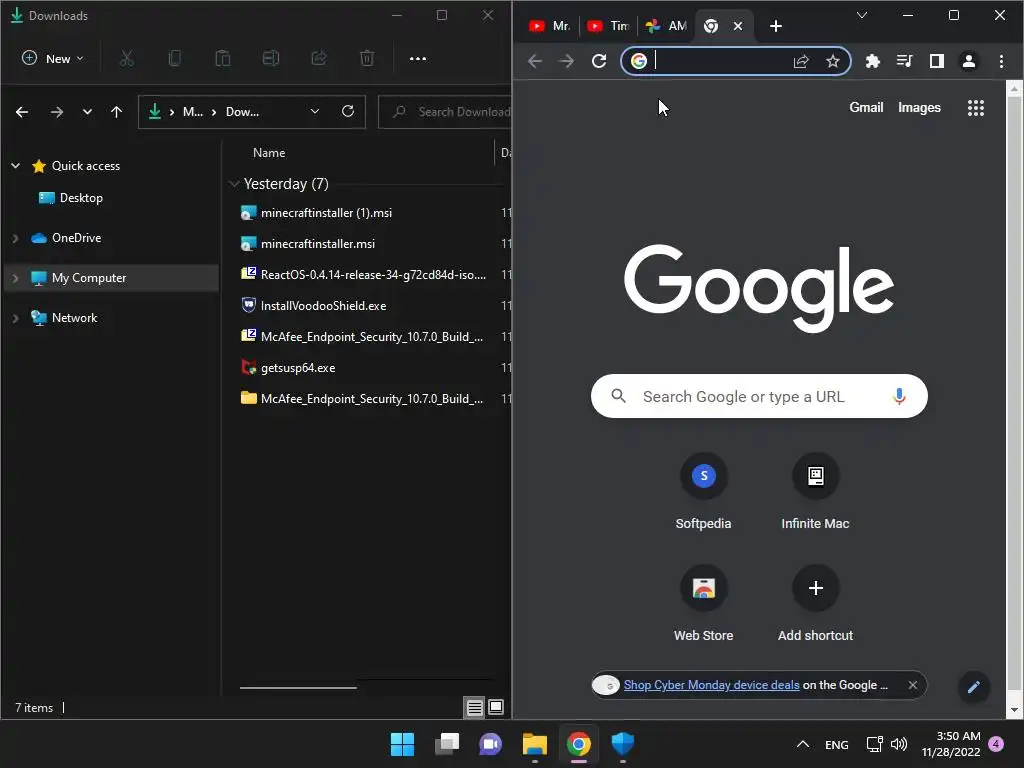Screen dimensions: 1024x768
Task: Refresh the Downloads folder view
Action: click(348, 111)
